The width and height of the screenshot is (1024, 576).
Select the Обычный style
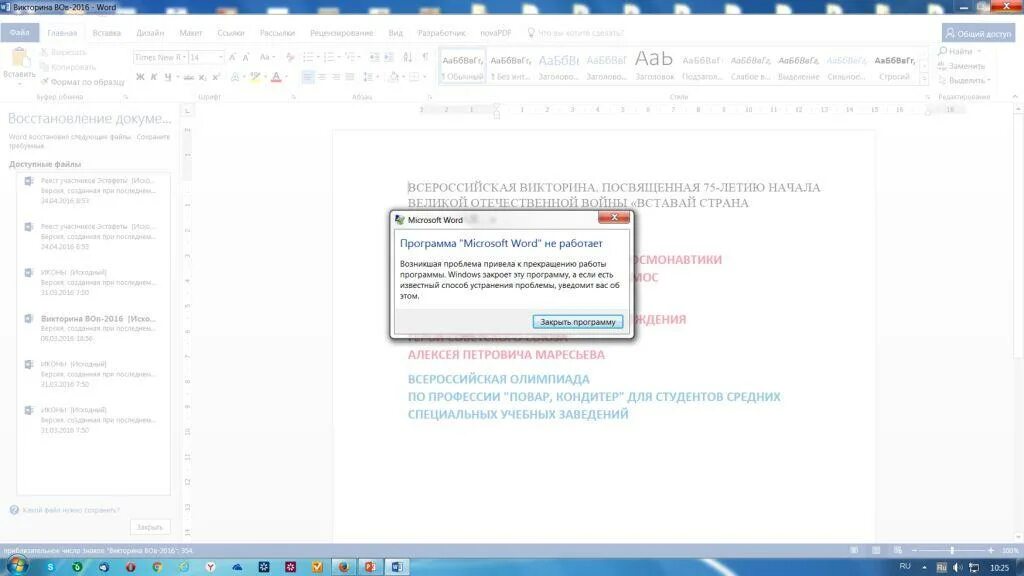462,66
